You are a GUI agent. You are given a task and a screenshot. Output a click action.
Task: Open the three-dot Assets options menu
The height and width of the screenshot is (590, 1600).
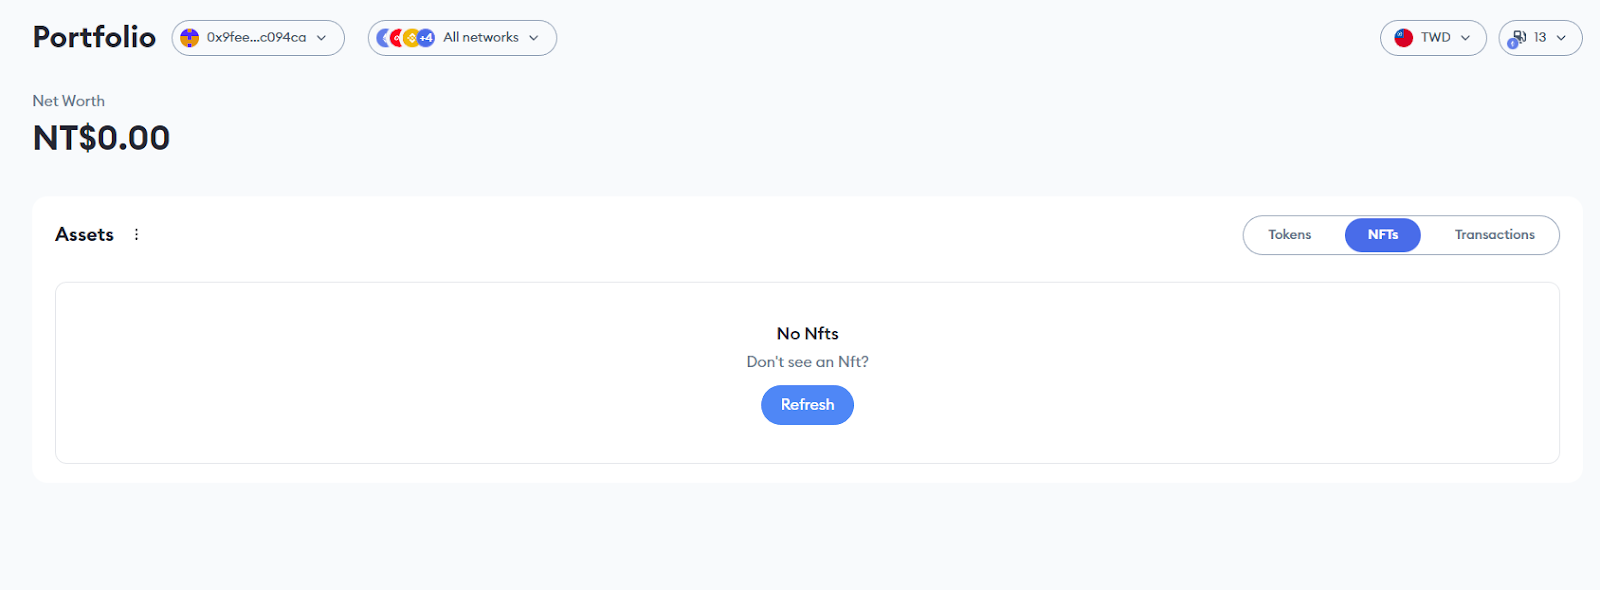[x=137, y=234]
